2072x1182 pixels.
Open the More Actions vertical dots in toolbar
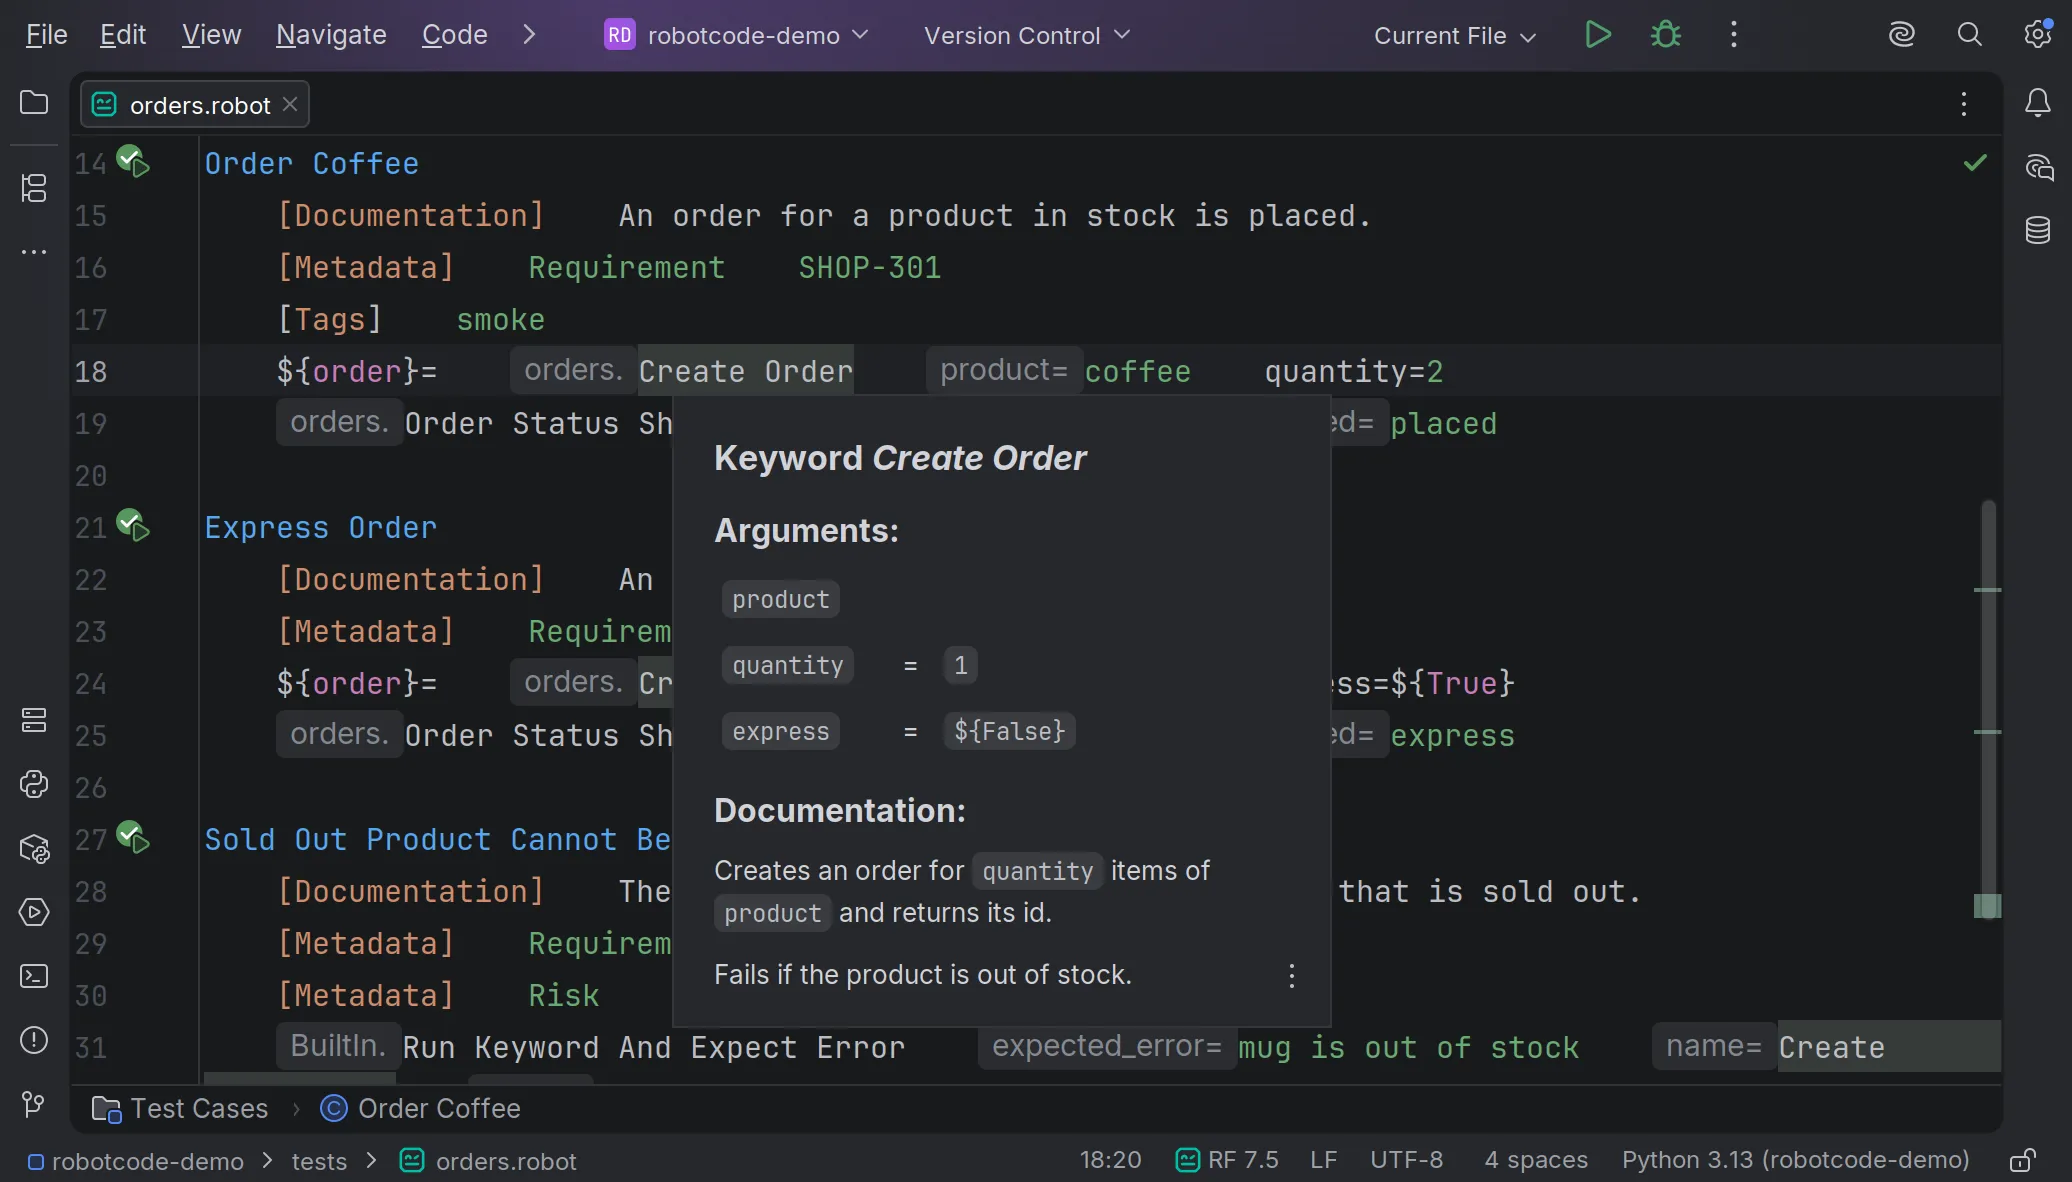click(x=1734, y=35)
